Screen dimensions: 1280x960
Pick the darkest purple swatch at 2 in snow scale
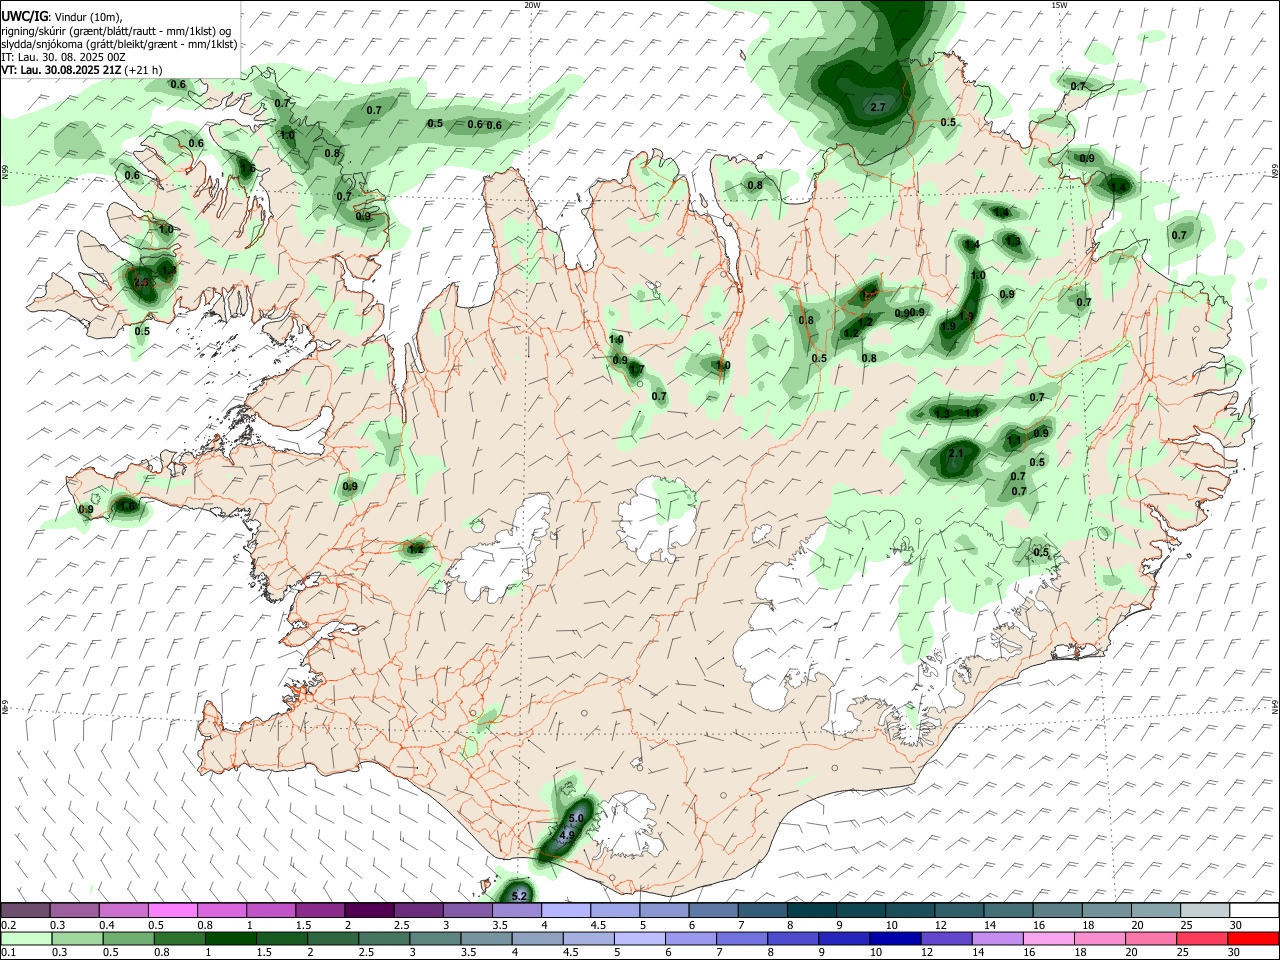pyautogui.click(x=369, y=911)
